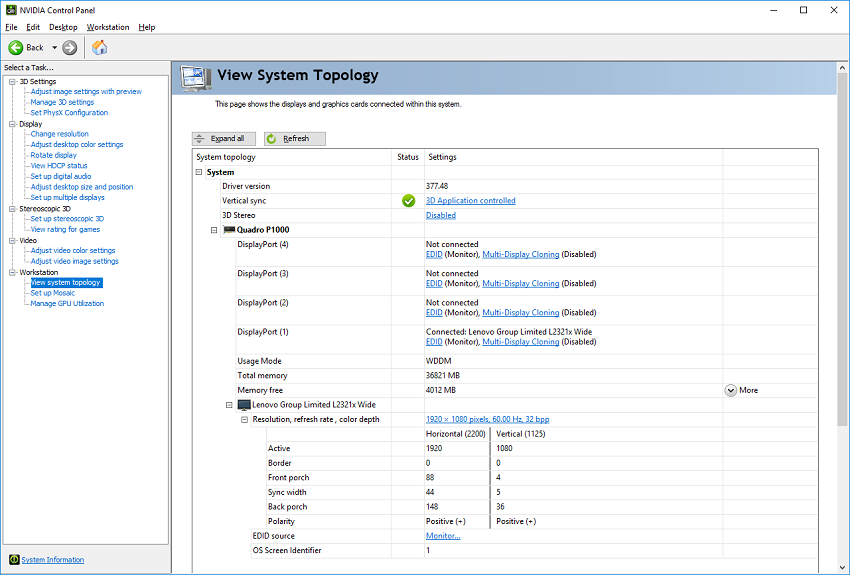
Task: Click the 3D Application controlled link
Action: [x=471, y=201]
